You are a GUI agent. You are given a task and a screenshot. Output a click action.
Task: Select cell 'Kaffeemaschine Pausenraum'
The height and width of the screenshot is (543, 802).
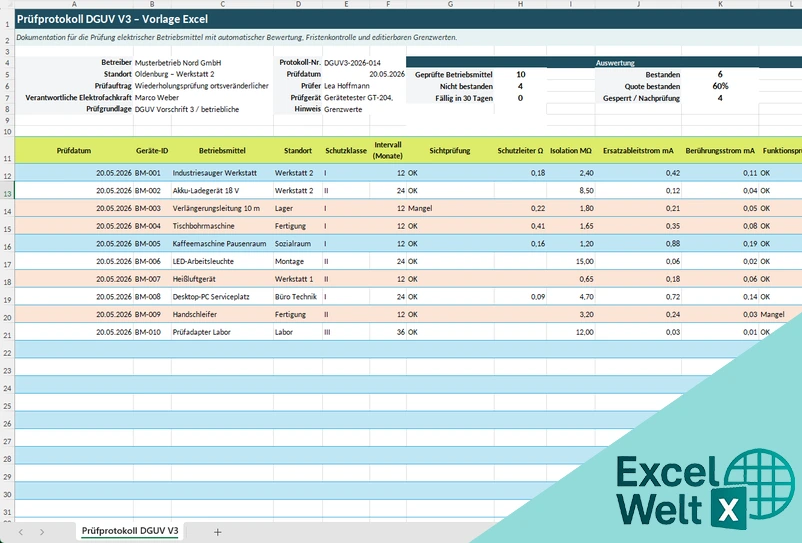[x=222, y=243]
